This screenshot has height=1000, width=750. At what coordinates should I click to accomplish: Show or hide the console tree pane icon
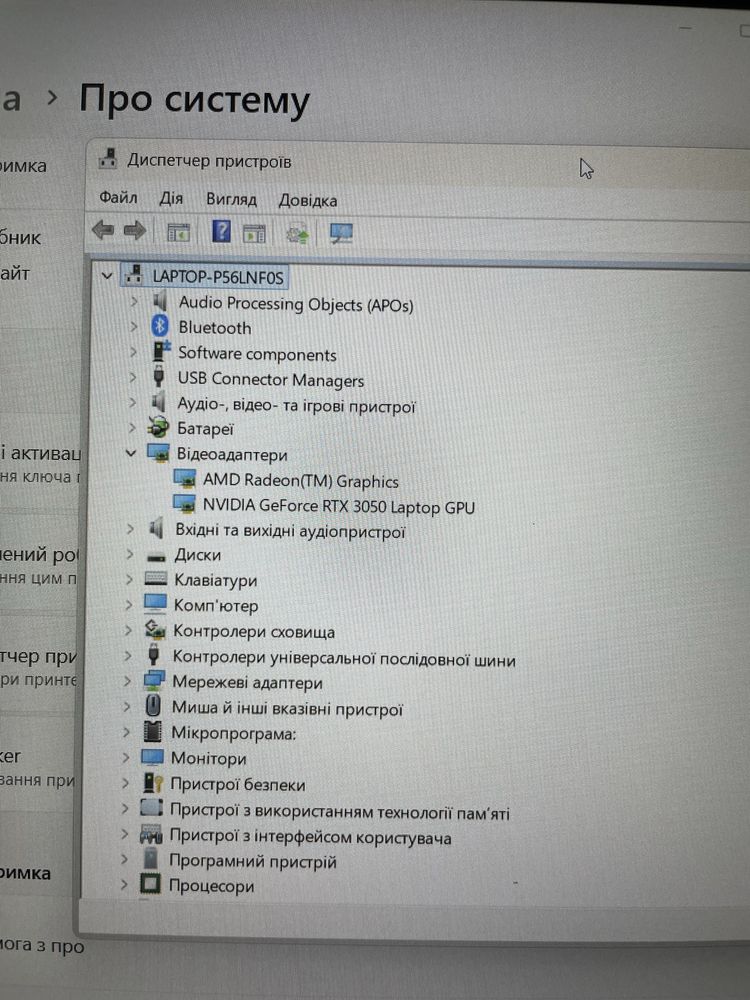point(178,232)
